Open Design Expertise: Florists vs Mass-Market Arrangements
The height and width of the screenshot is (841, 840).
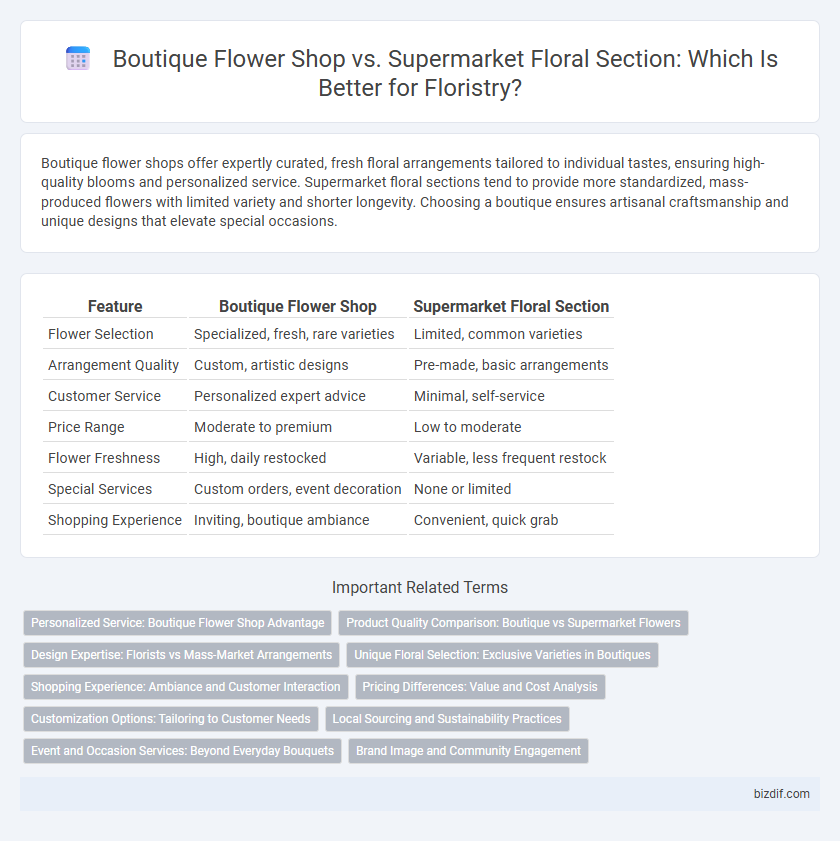click(181, 655)
